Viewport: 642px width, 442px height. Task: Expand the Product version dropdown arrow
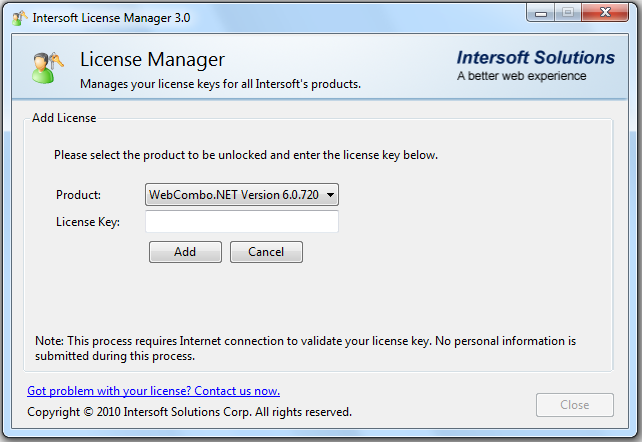[x=331, y=194]
